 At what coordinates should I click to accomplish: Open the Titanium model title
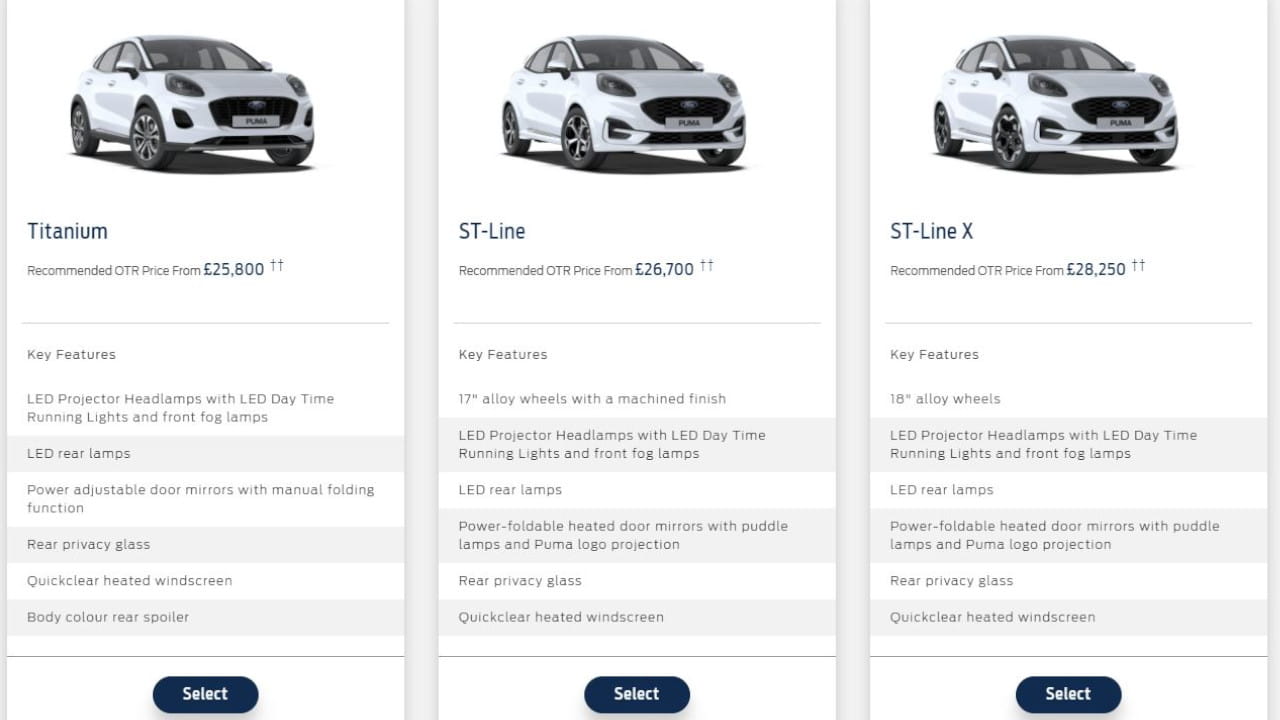[67, 231]
